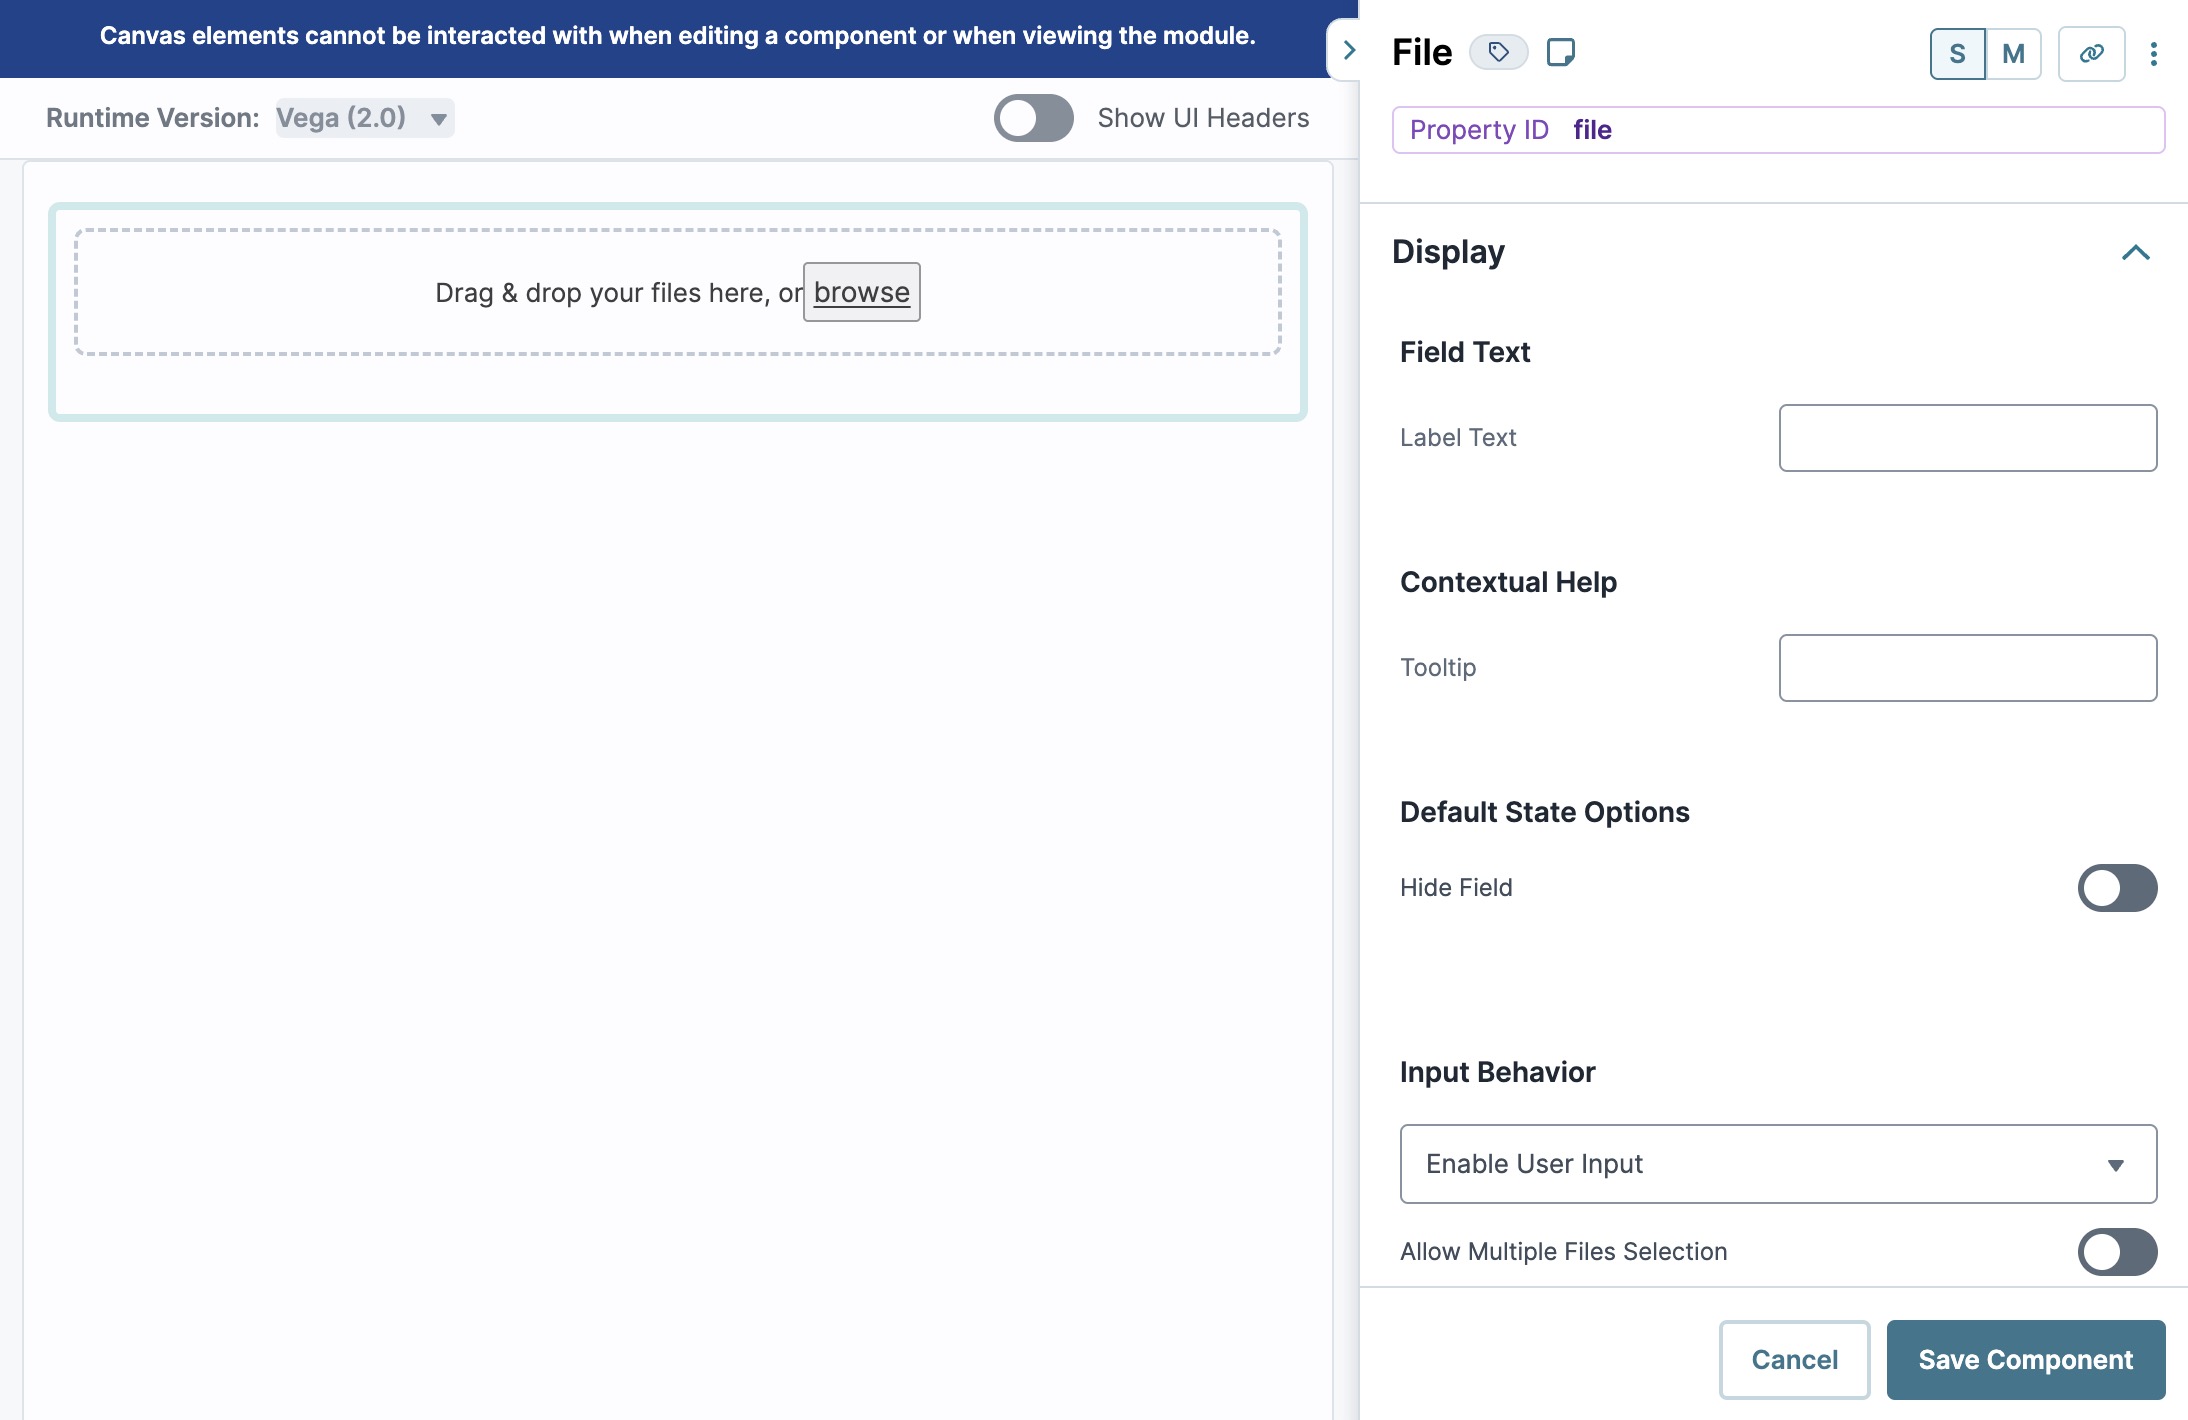Click the tag icon next to File
Screen dimensions: 2188x1420
click(x=1498, y=52)
